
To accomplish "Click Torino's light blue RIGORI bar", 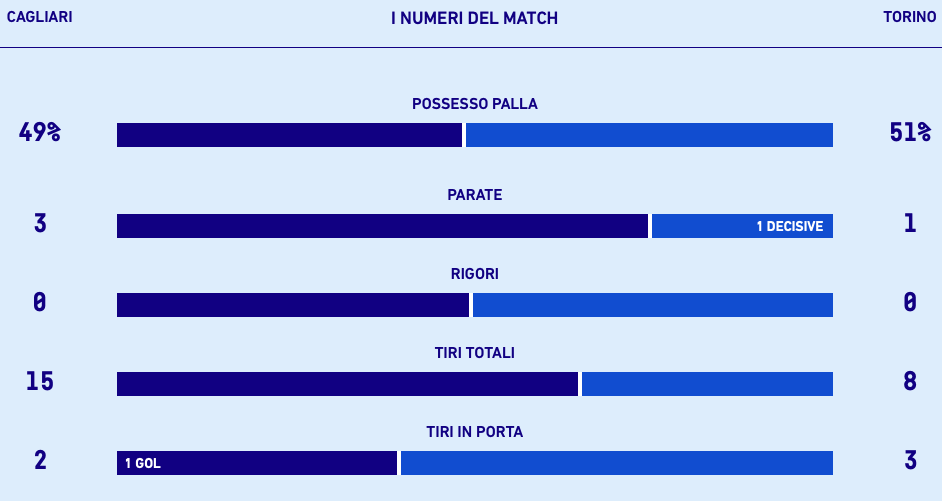I will point(652,305).
